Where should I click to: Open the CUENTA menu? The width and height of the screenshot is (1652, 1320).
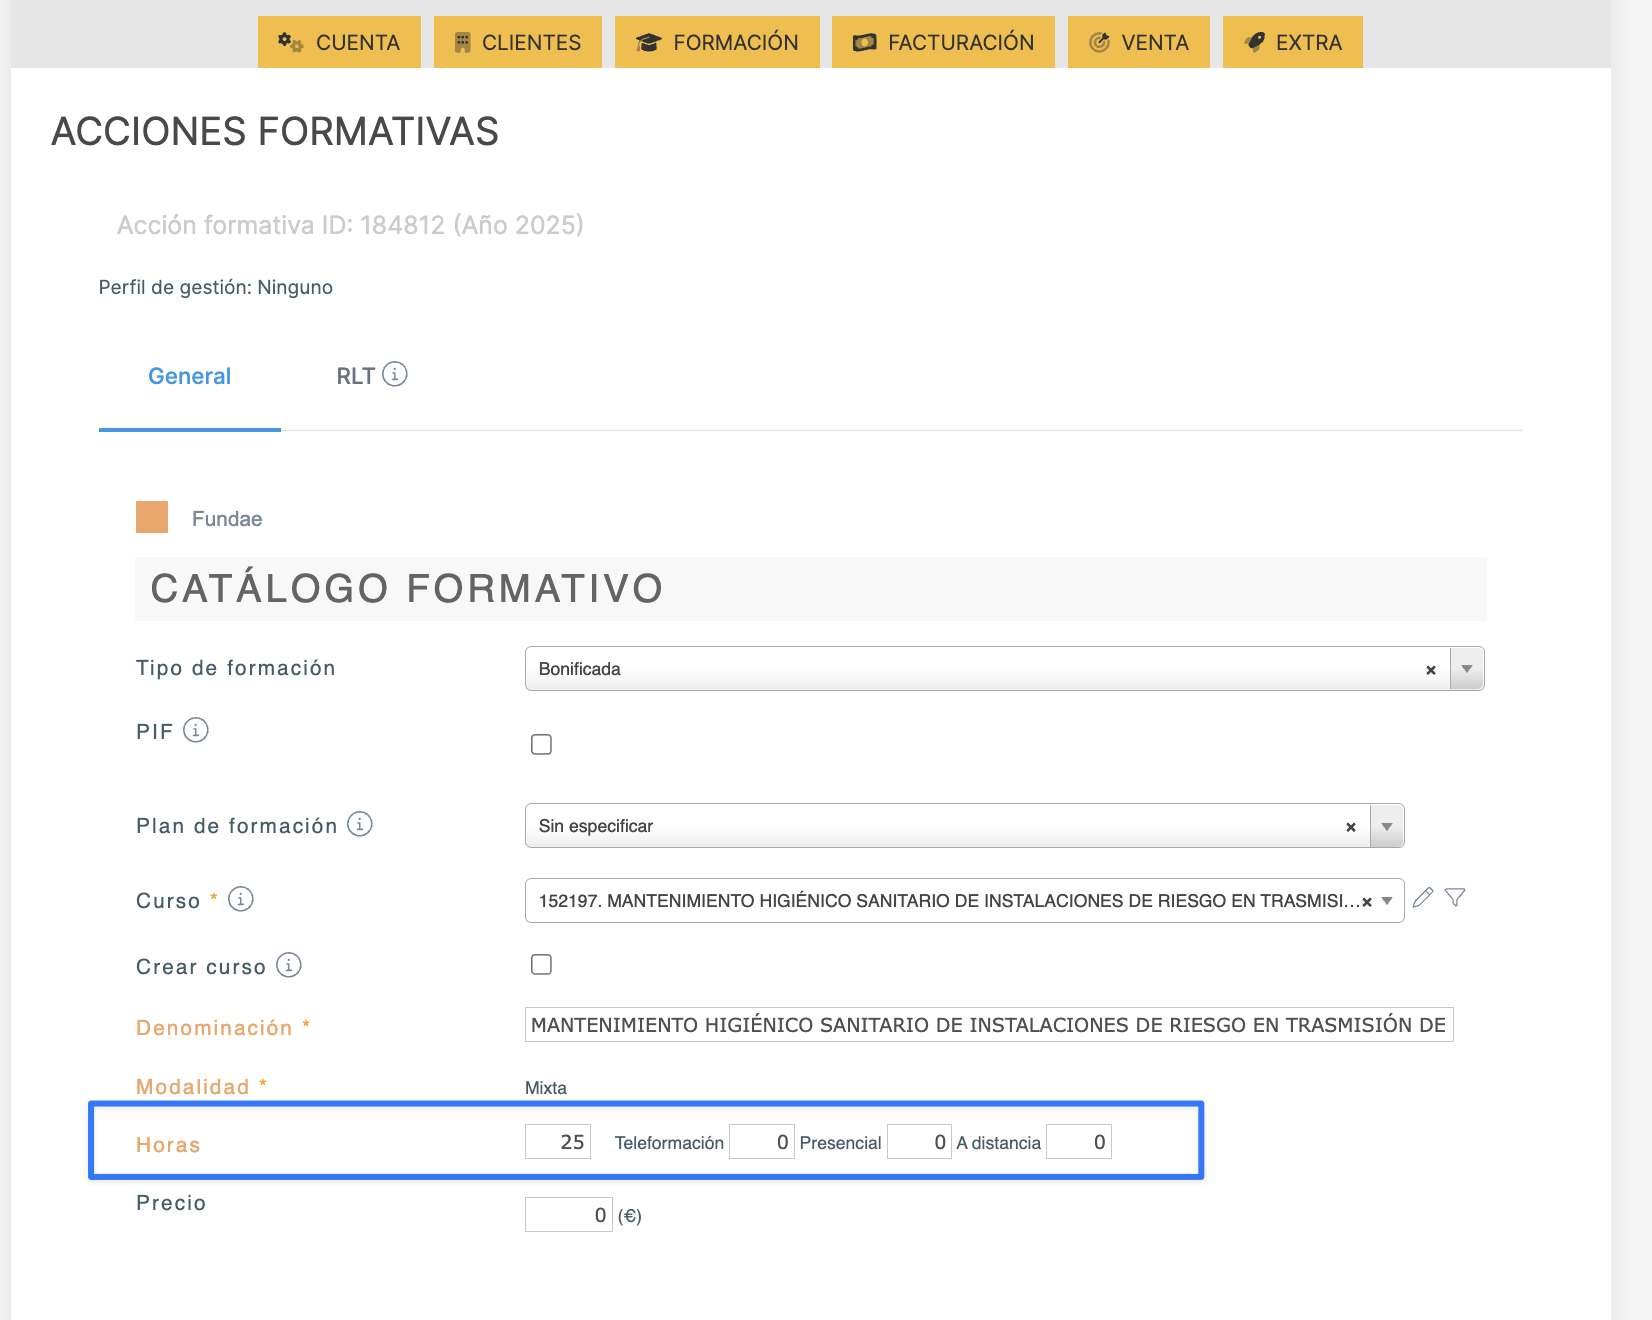point(339,42)
